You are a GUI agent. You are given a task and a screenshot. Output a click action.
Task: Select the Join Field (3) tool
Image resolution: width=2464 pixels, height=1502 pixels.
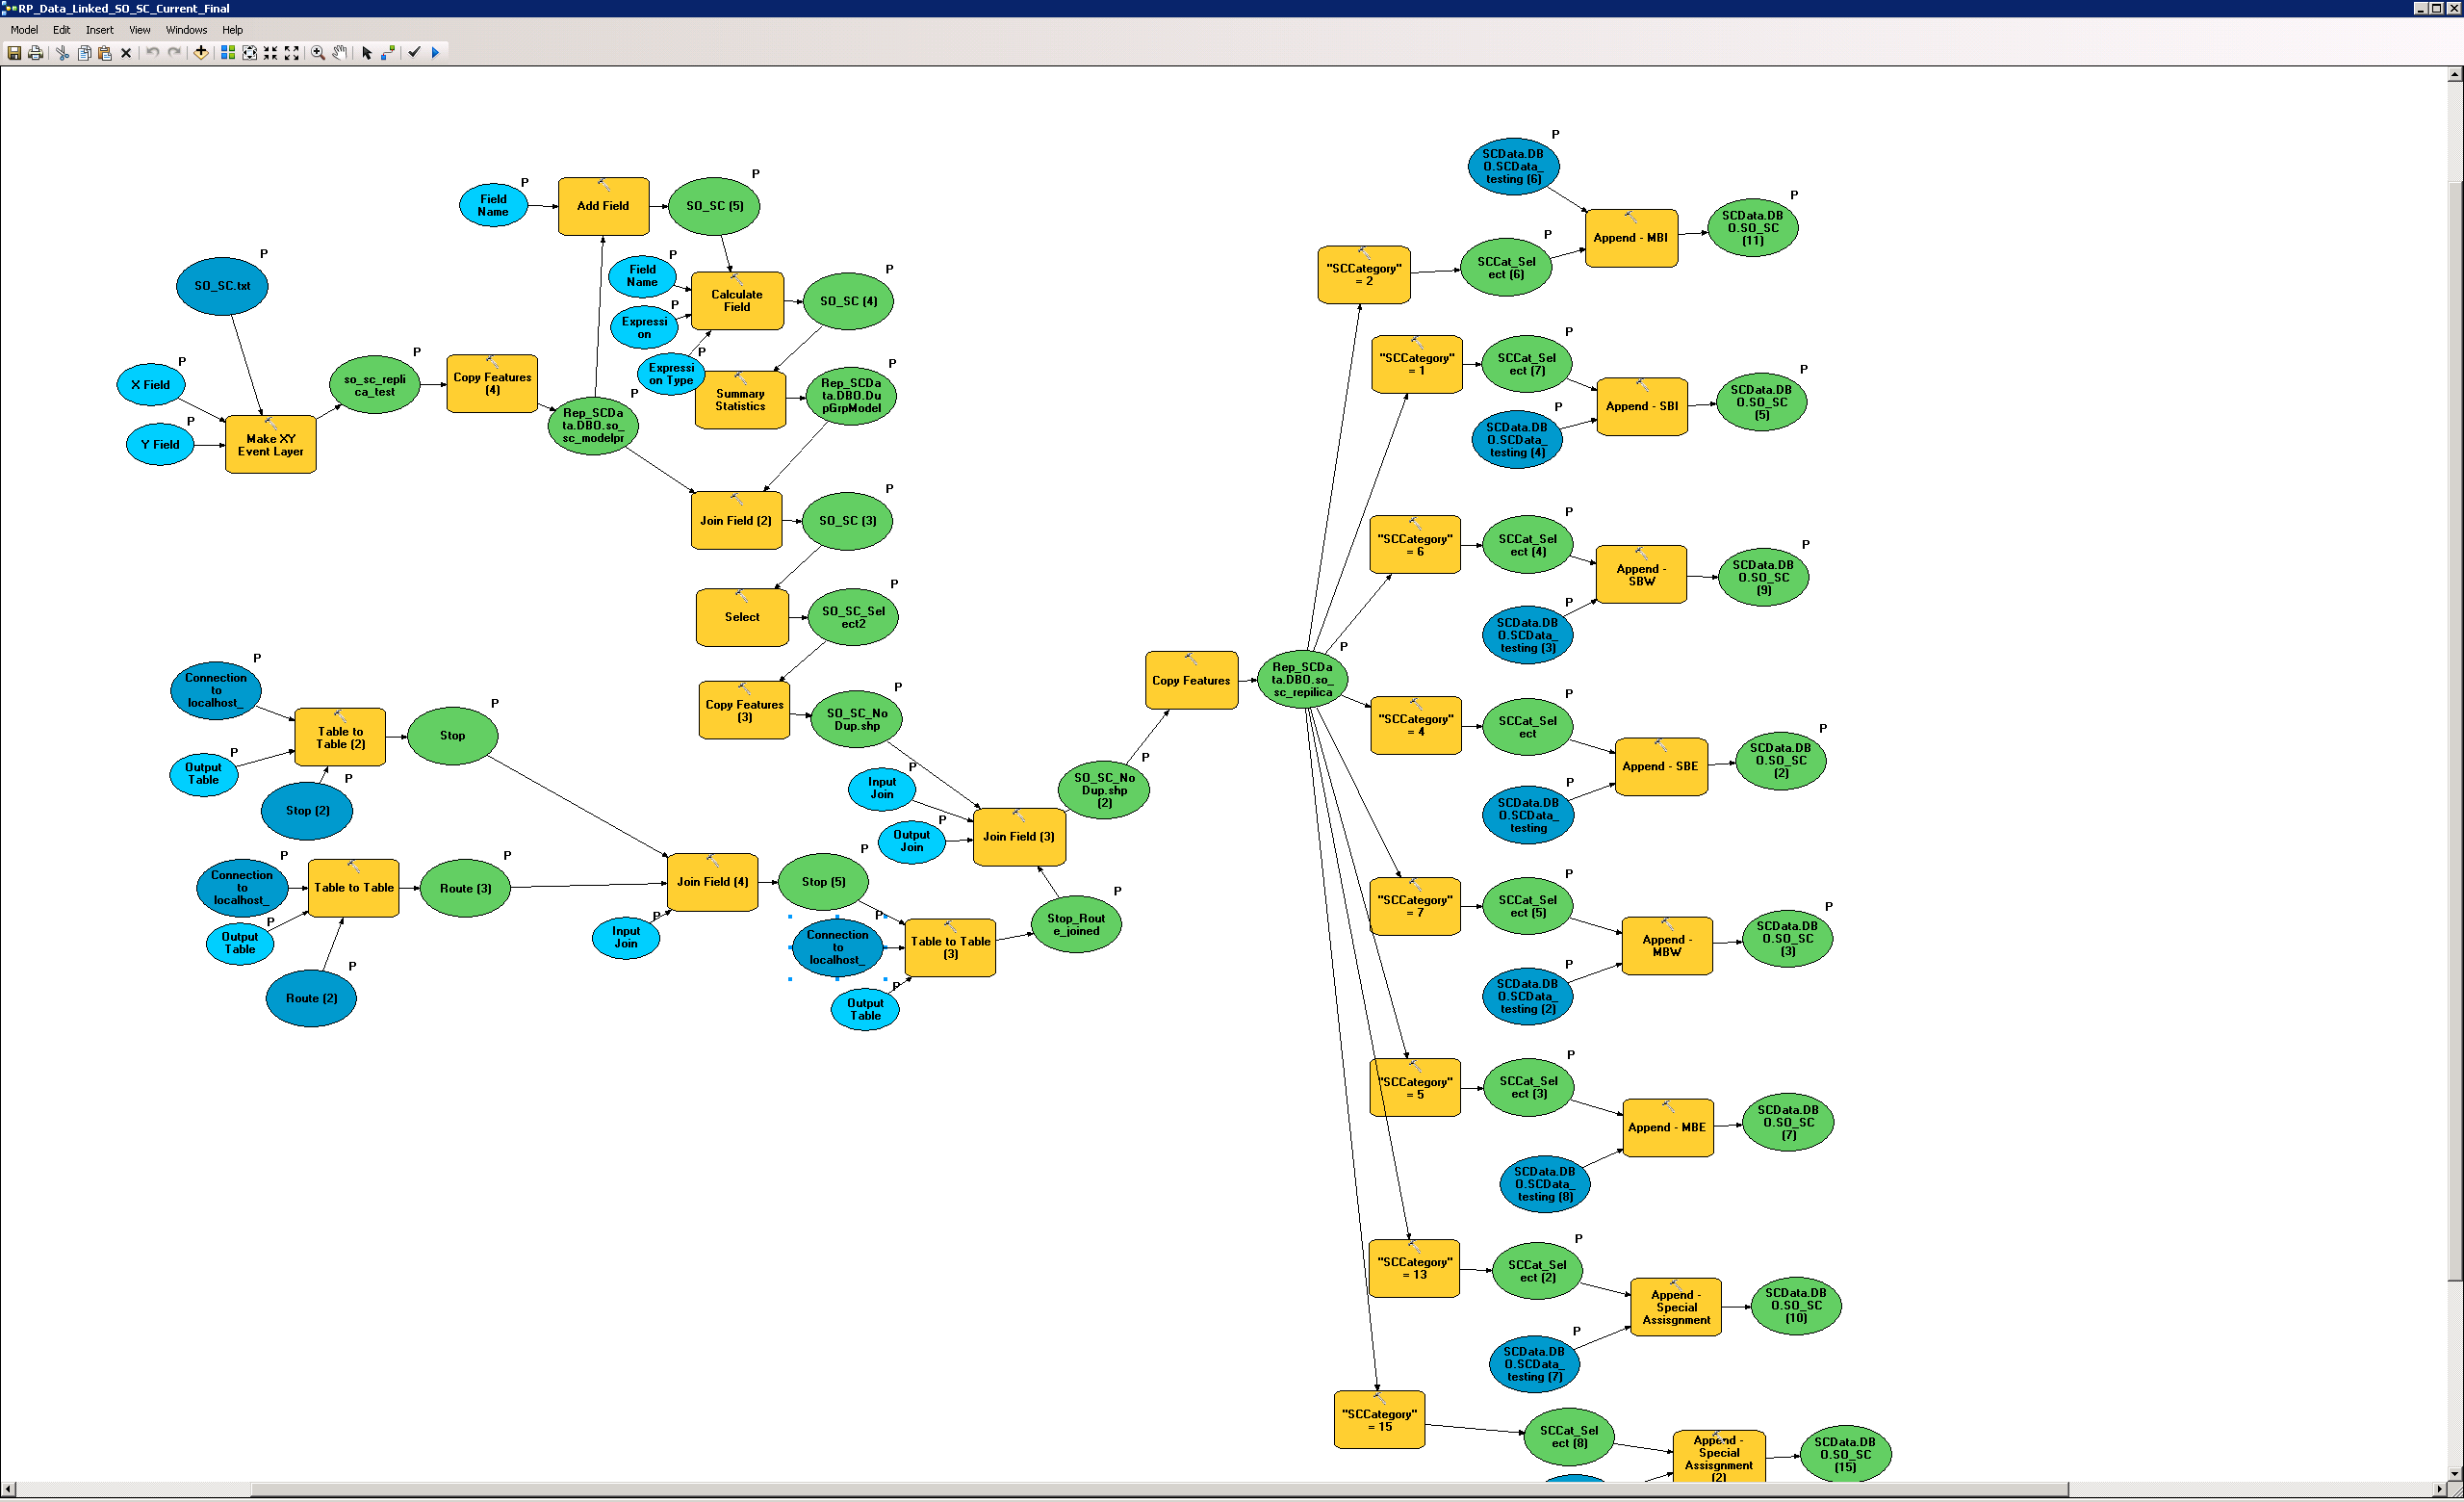[1019, 837]
